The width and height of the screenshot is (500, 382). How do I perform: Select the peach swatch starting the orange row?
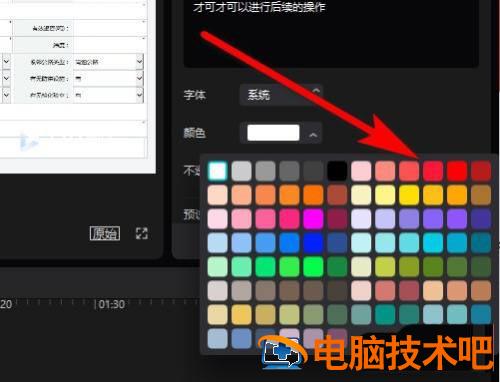217,195
